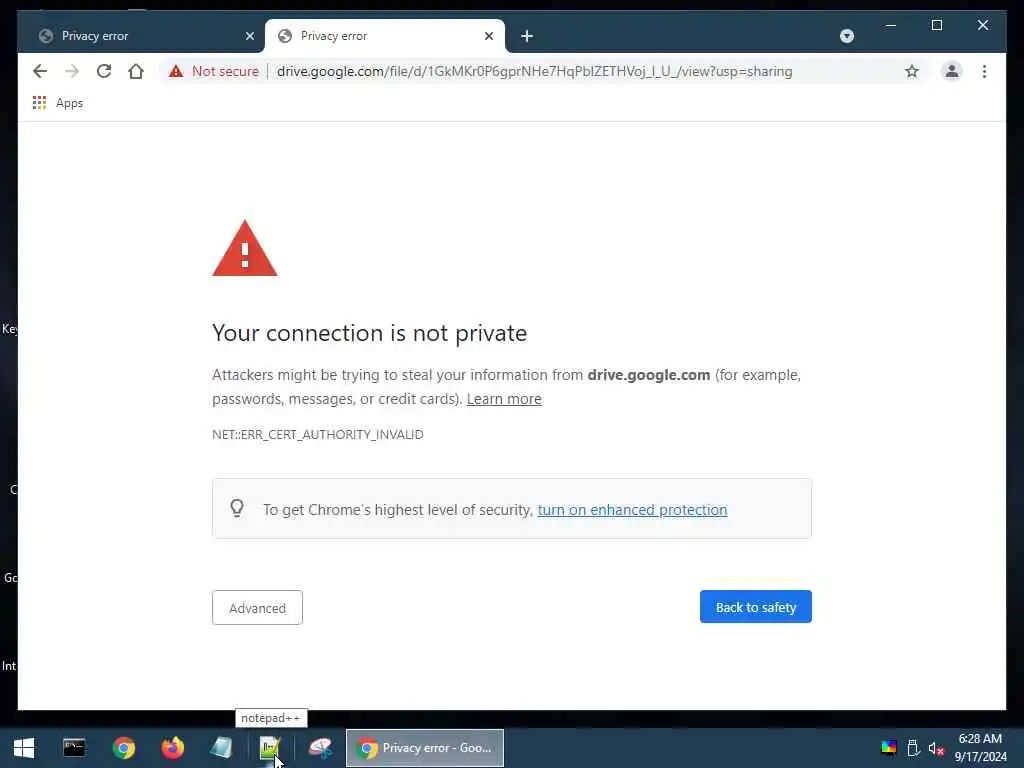1024x768 pixels.
Task: Click the browser forward arrow
Action: pos(72,71)
